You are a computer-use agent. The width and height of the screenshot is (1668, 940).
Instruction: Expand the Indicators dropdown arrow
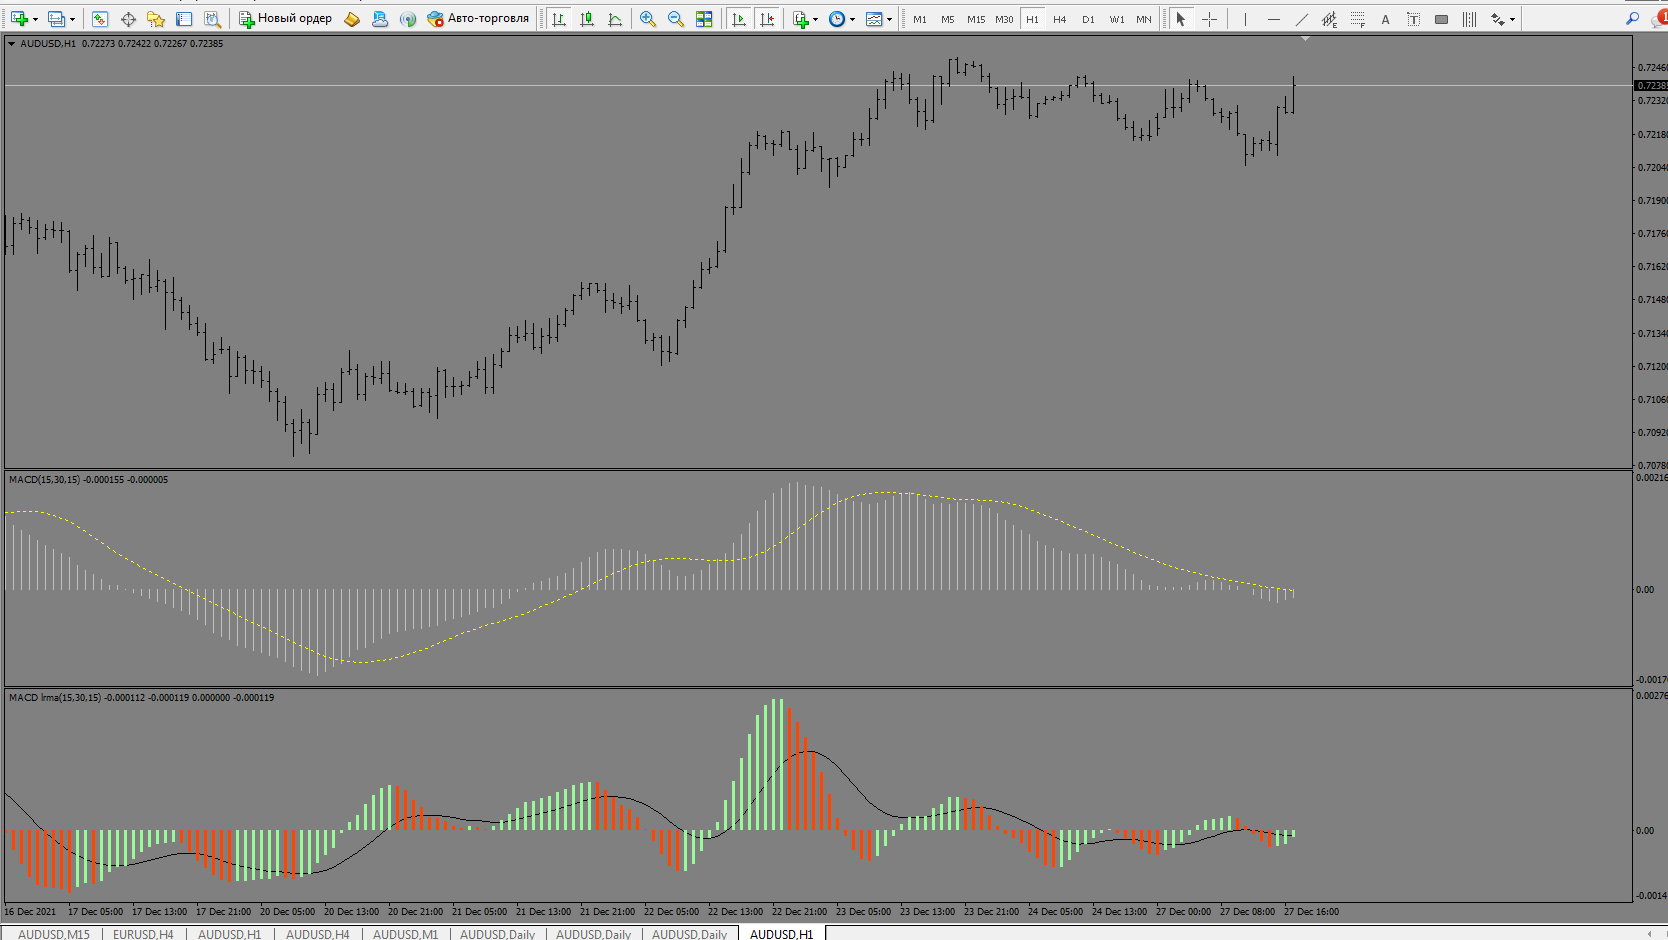(x=816, y=19)
